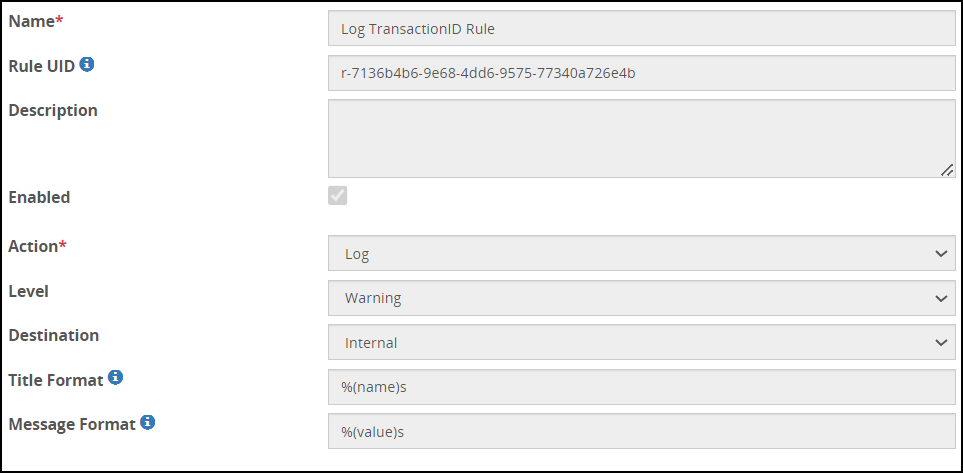Image resolution: width=963 pixels, height=473 pixels.
Task: Click the Enabled label text
Action: (39, 197)
